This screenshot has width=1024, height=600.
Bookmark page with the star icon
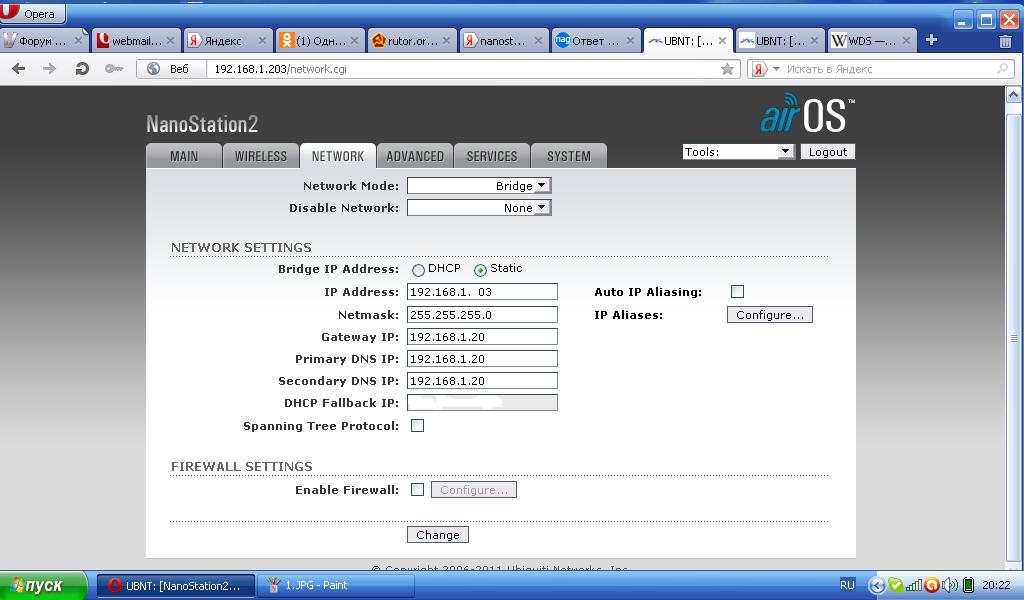click(x=727, y=69)
